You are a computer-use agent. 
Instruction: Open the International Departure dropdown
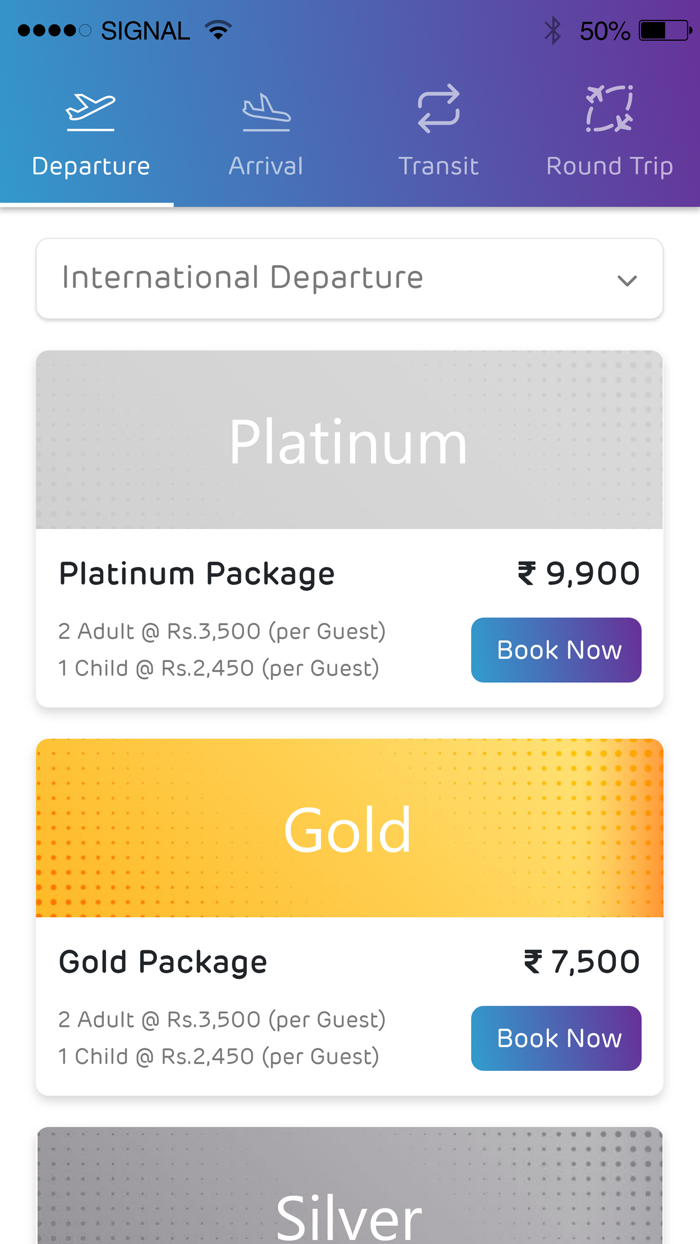coord(349,278)
